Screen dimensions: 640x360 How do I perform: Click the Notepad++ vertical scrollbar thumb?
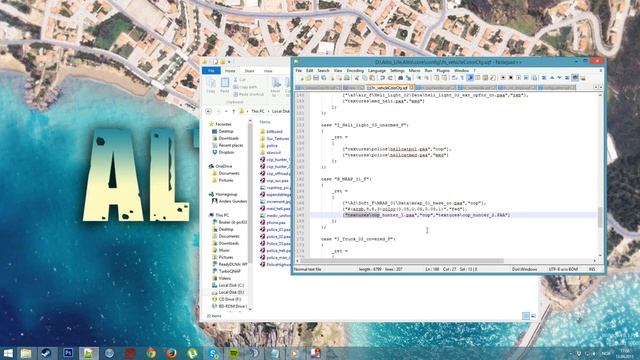tap(600, 217)
